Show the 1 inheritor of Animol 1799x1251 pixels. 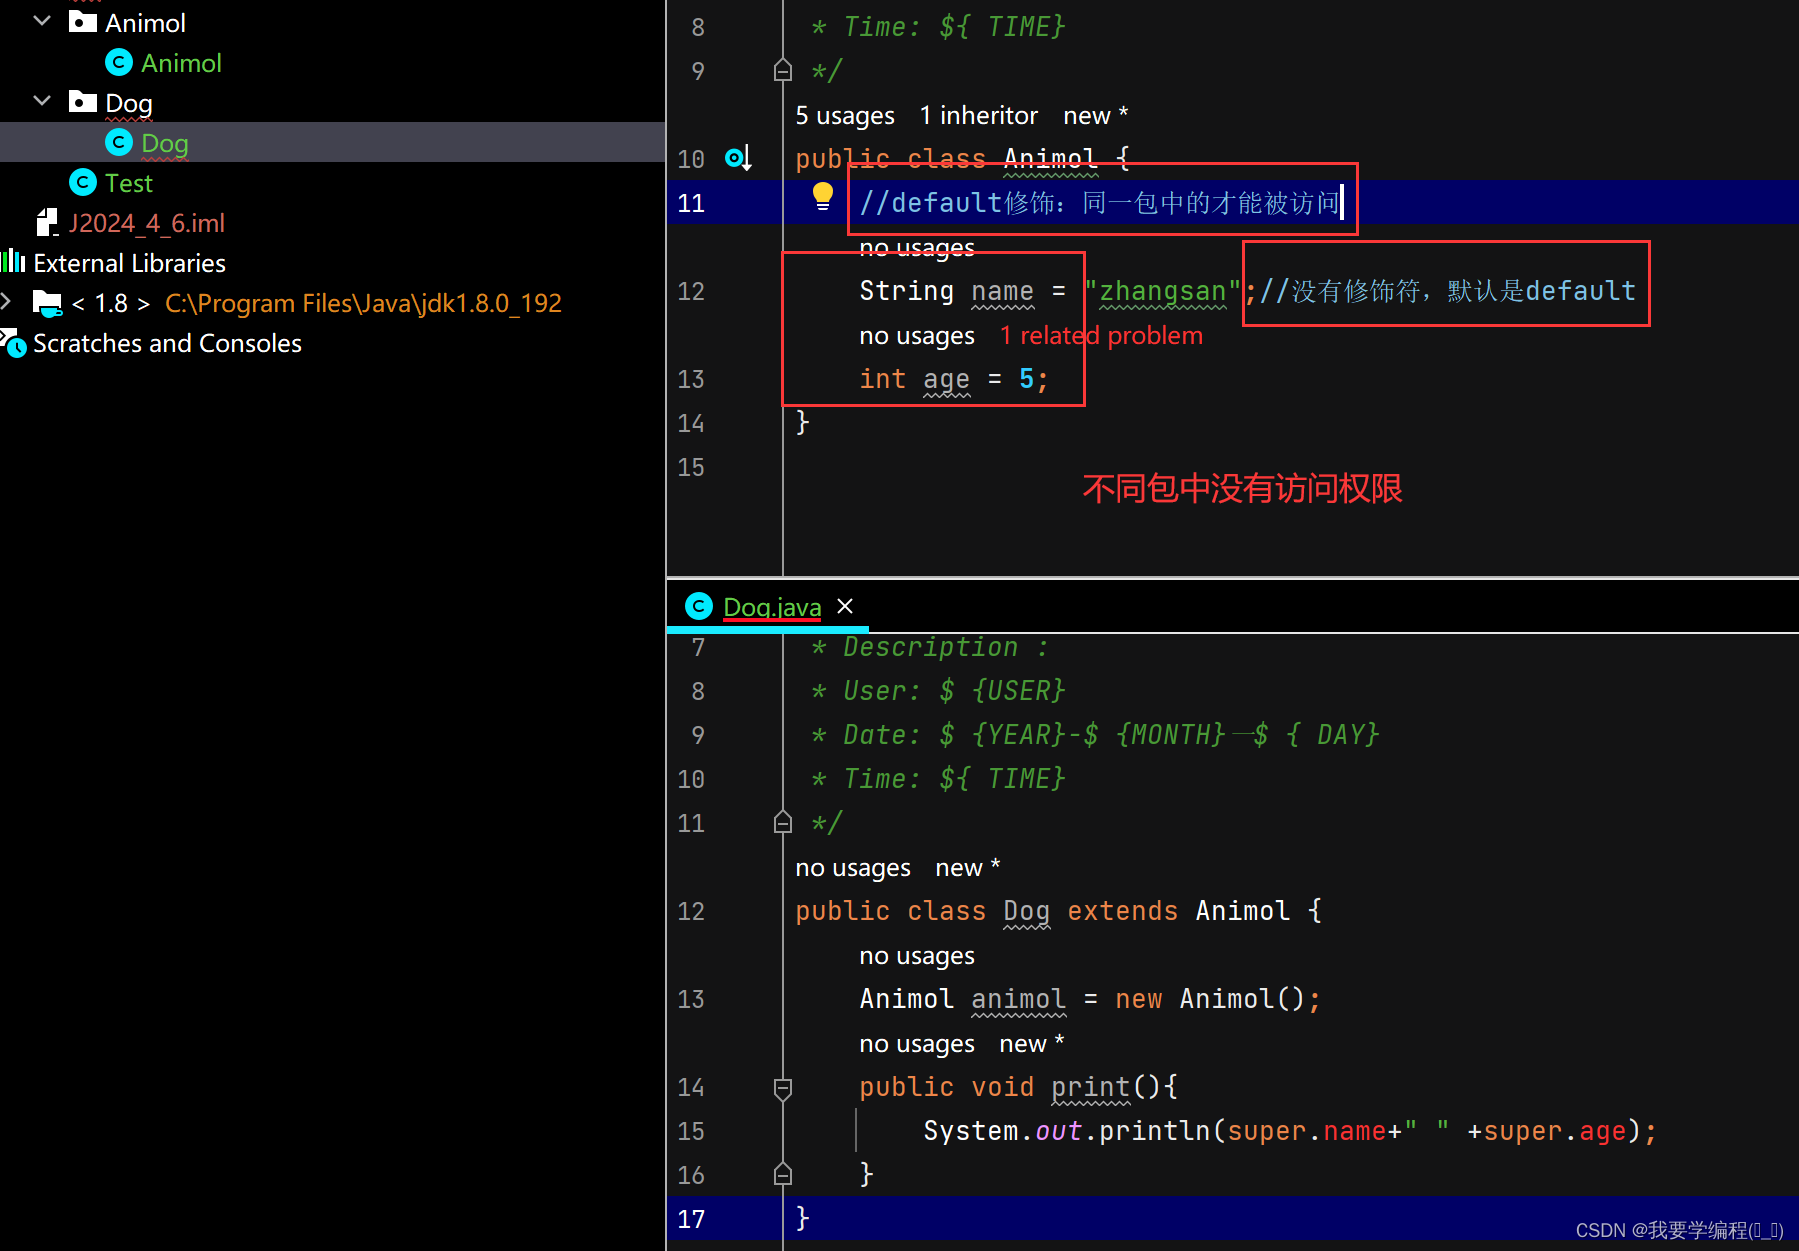pyautogui.click(x=979, y=115)
